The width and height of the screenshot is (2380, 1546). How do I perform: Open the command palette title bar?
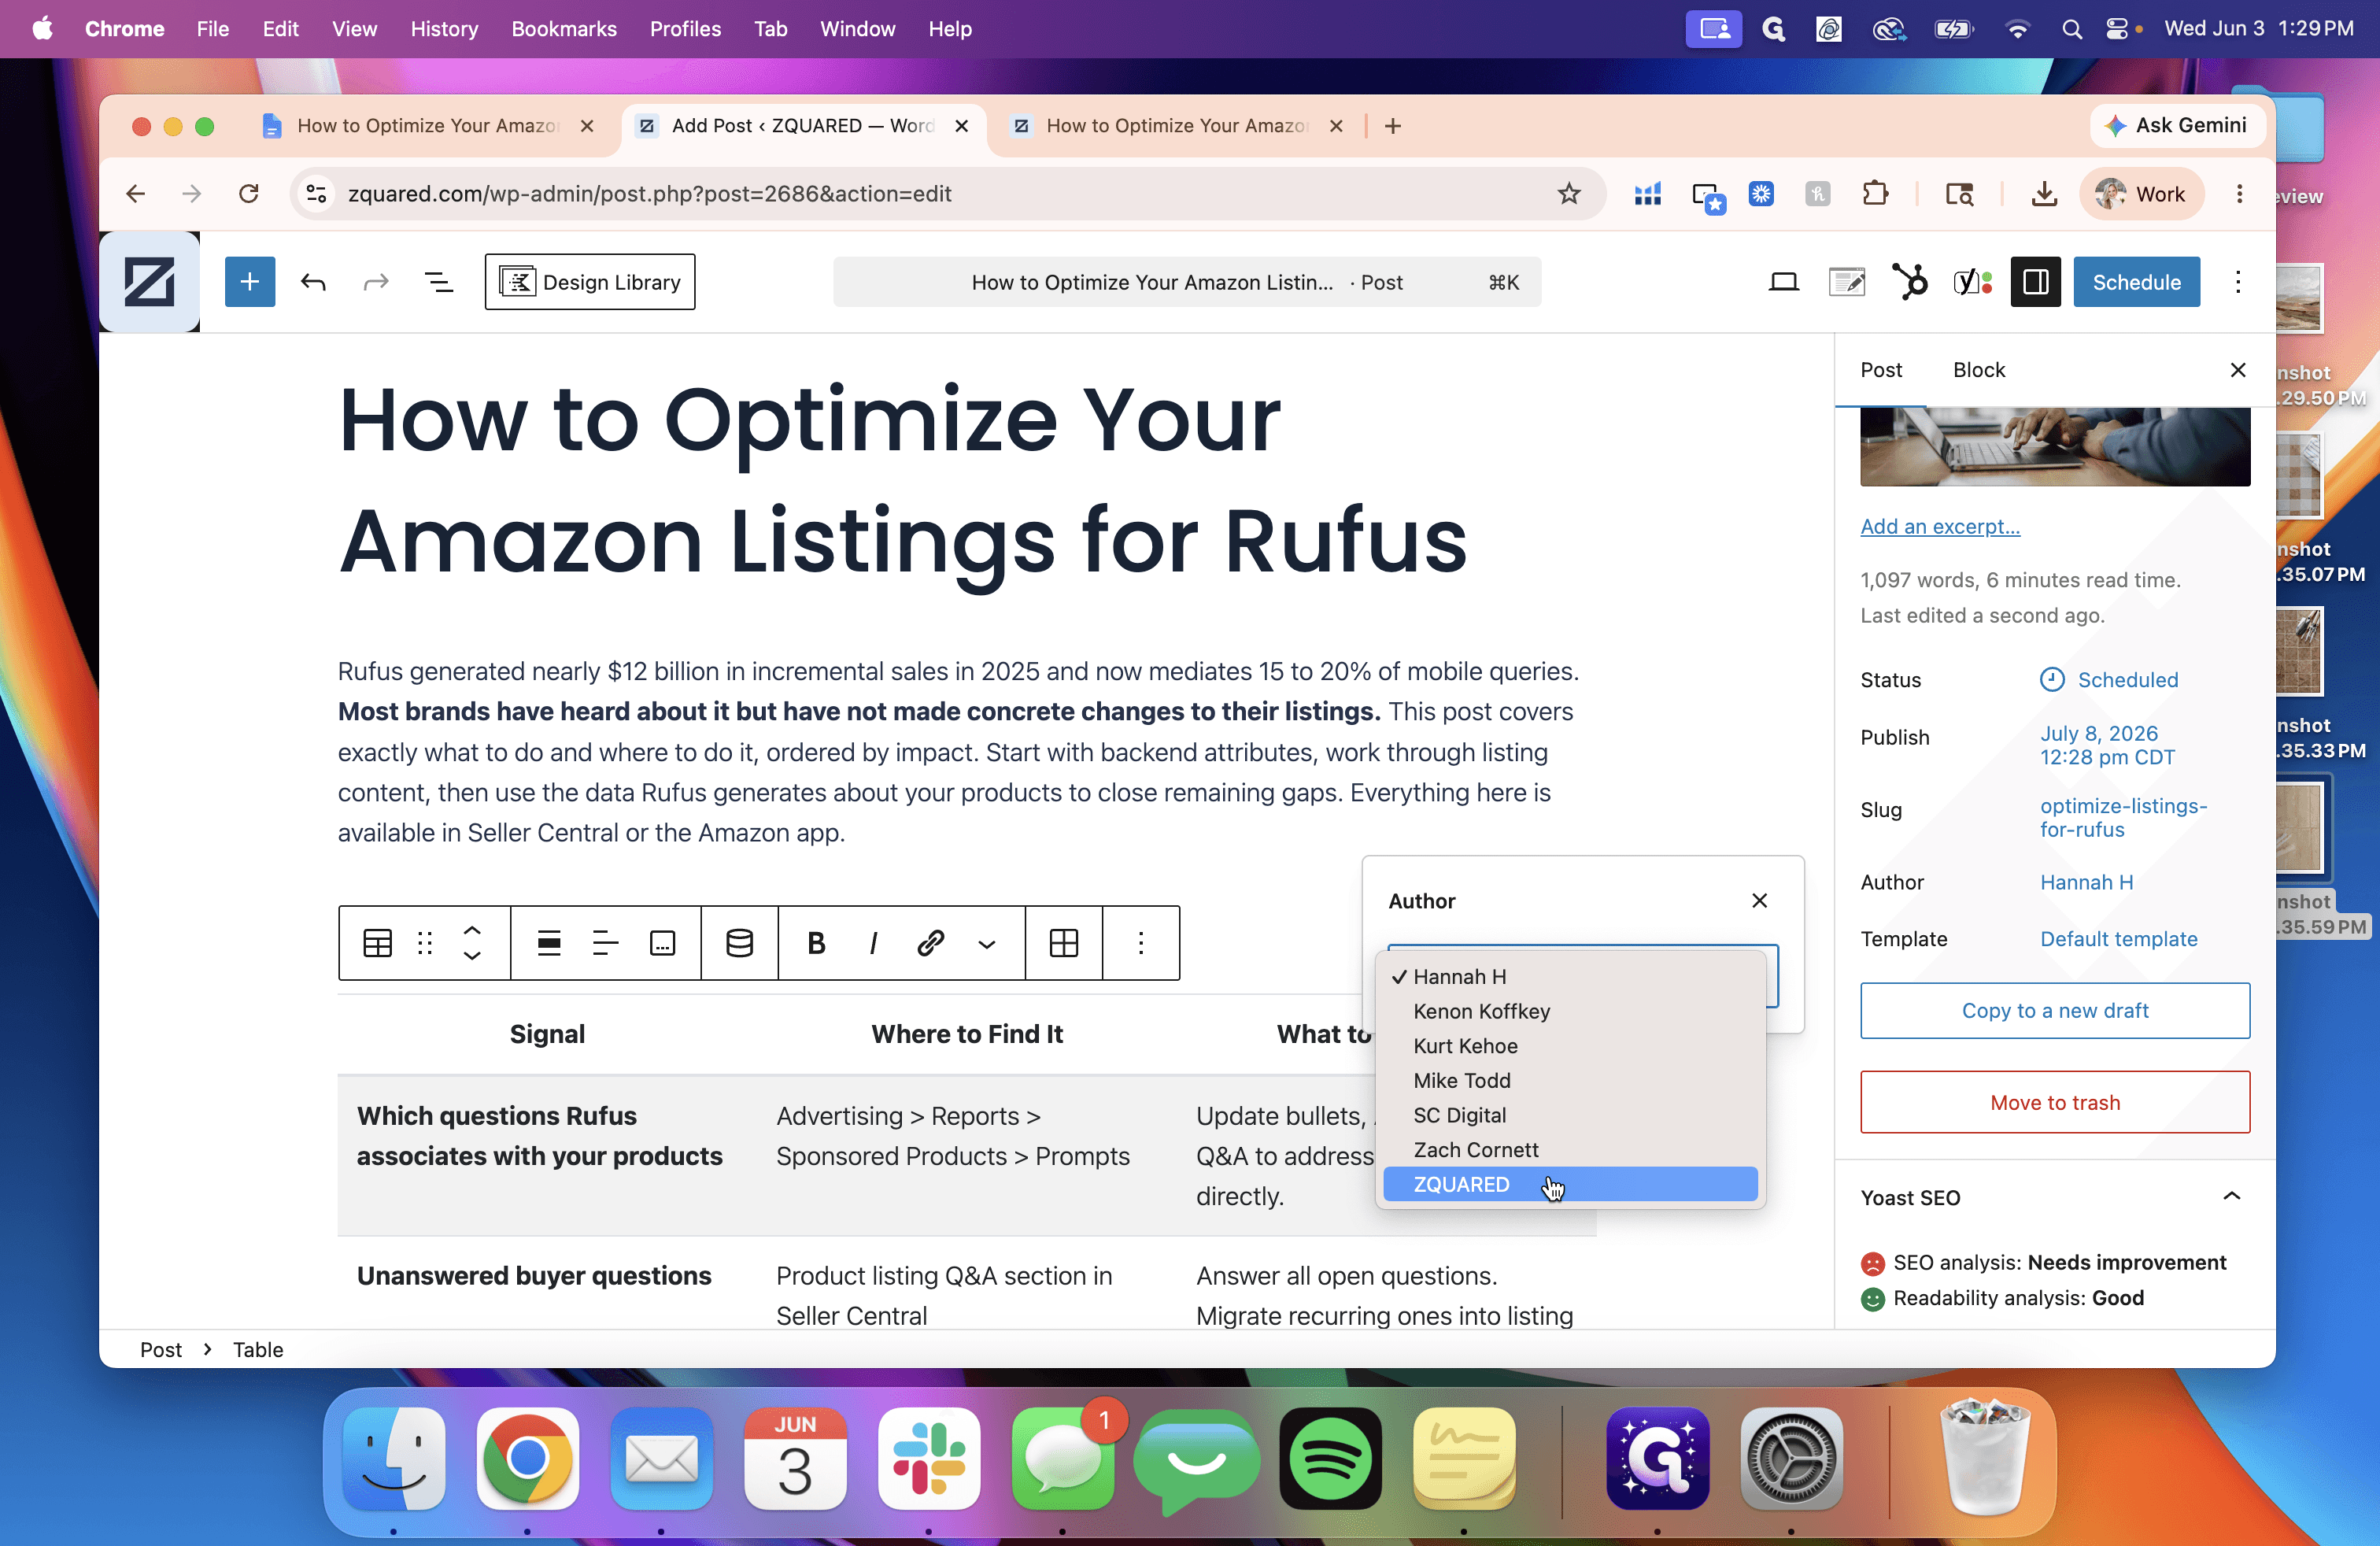1187,282
